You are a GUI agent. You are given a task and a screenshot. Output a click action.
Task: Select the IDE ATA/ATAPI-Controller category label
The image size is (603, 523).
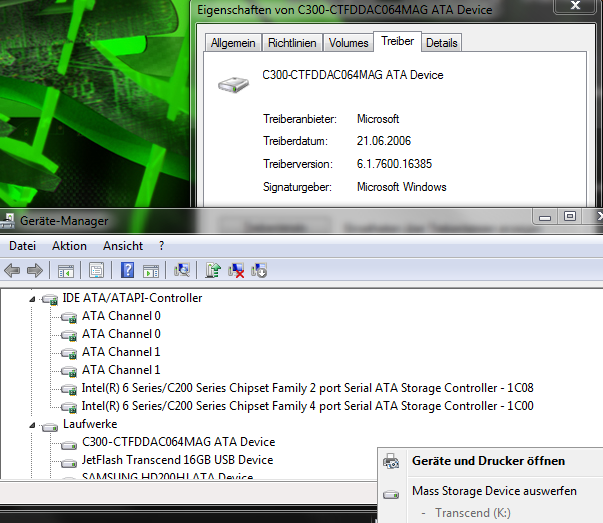(x=132, y=298)
